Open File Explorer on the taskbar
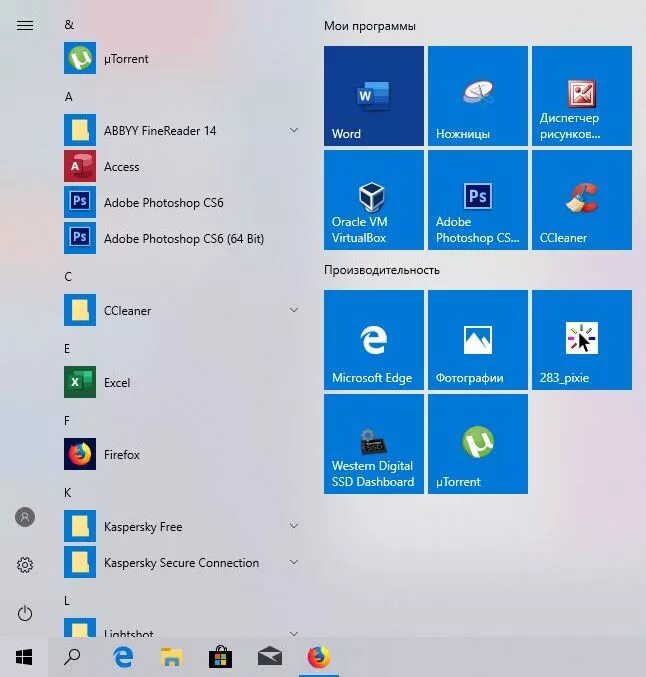646x677 pixels. click(x=171, y=657)
